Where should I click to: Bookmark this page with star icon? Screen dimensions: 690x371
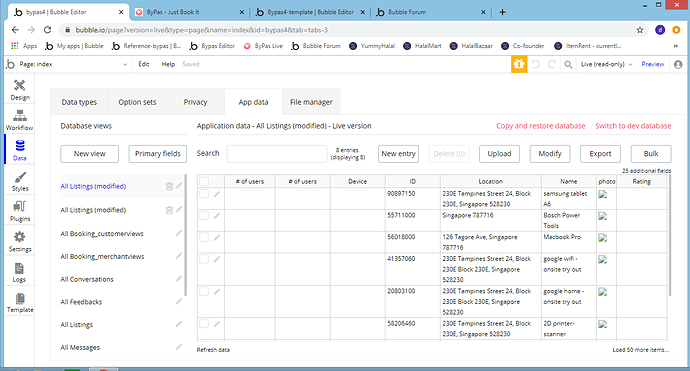pos(640,30)
